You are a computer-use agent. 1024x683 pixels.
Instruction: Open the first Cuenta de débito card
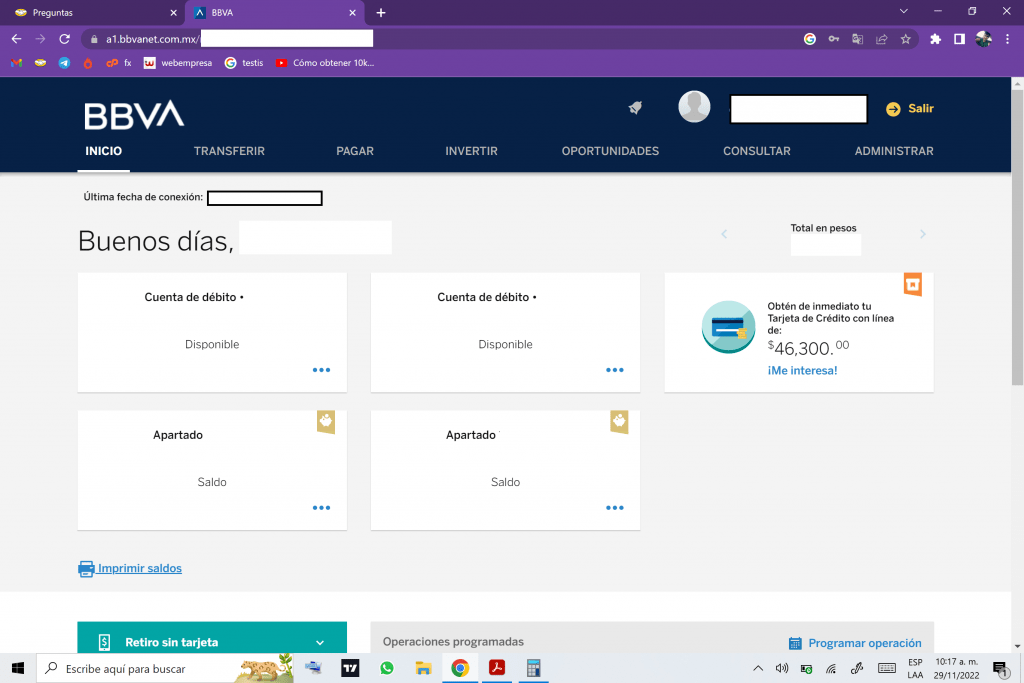(x=212, y=332)
